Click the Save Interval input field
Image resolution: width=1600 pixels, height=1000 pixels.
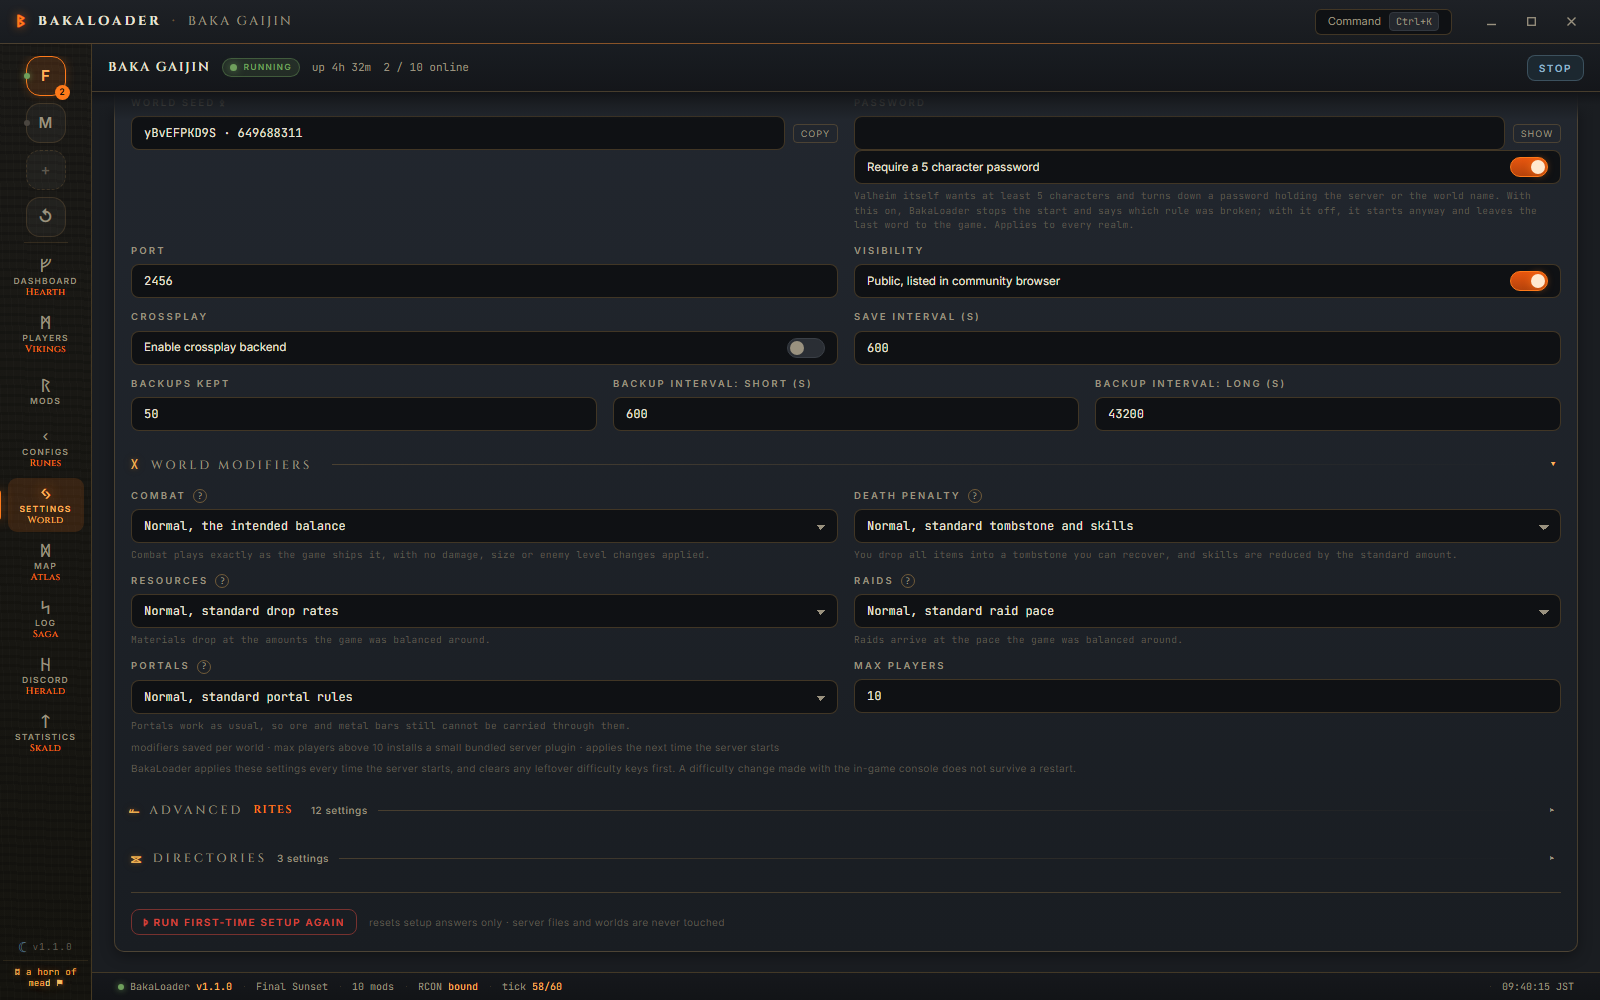coord(1207,348)
